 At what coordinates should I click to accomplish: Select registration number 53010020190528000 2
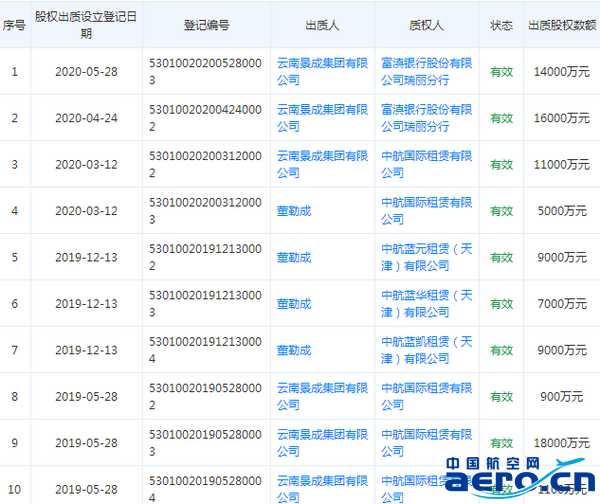coord(205,396)
